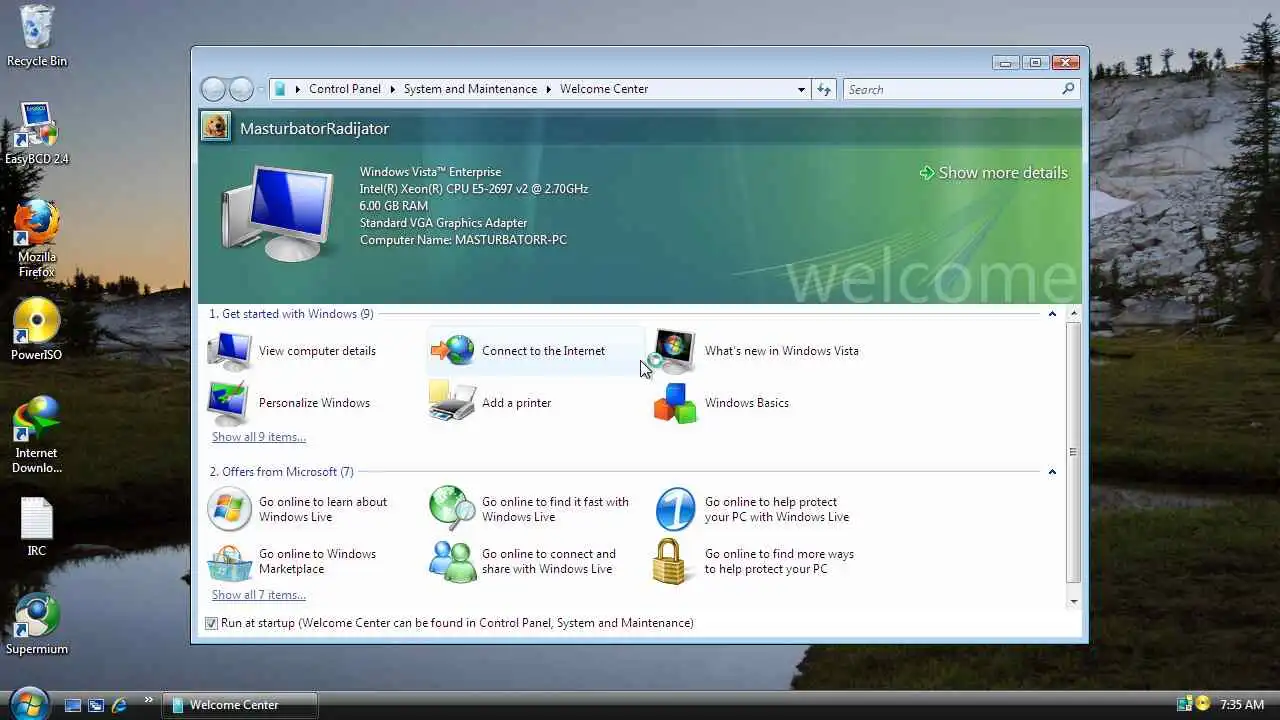Open the View computer details icon
Image resolution: width=1280 pixels, height=720 pixels.
(230, 351)
